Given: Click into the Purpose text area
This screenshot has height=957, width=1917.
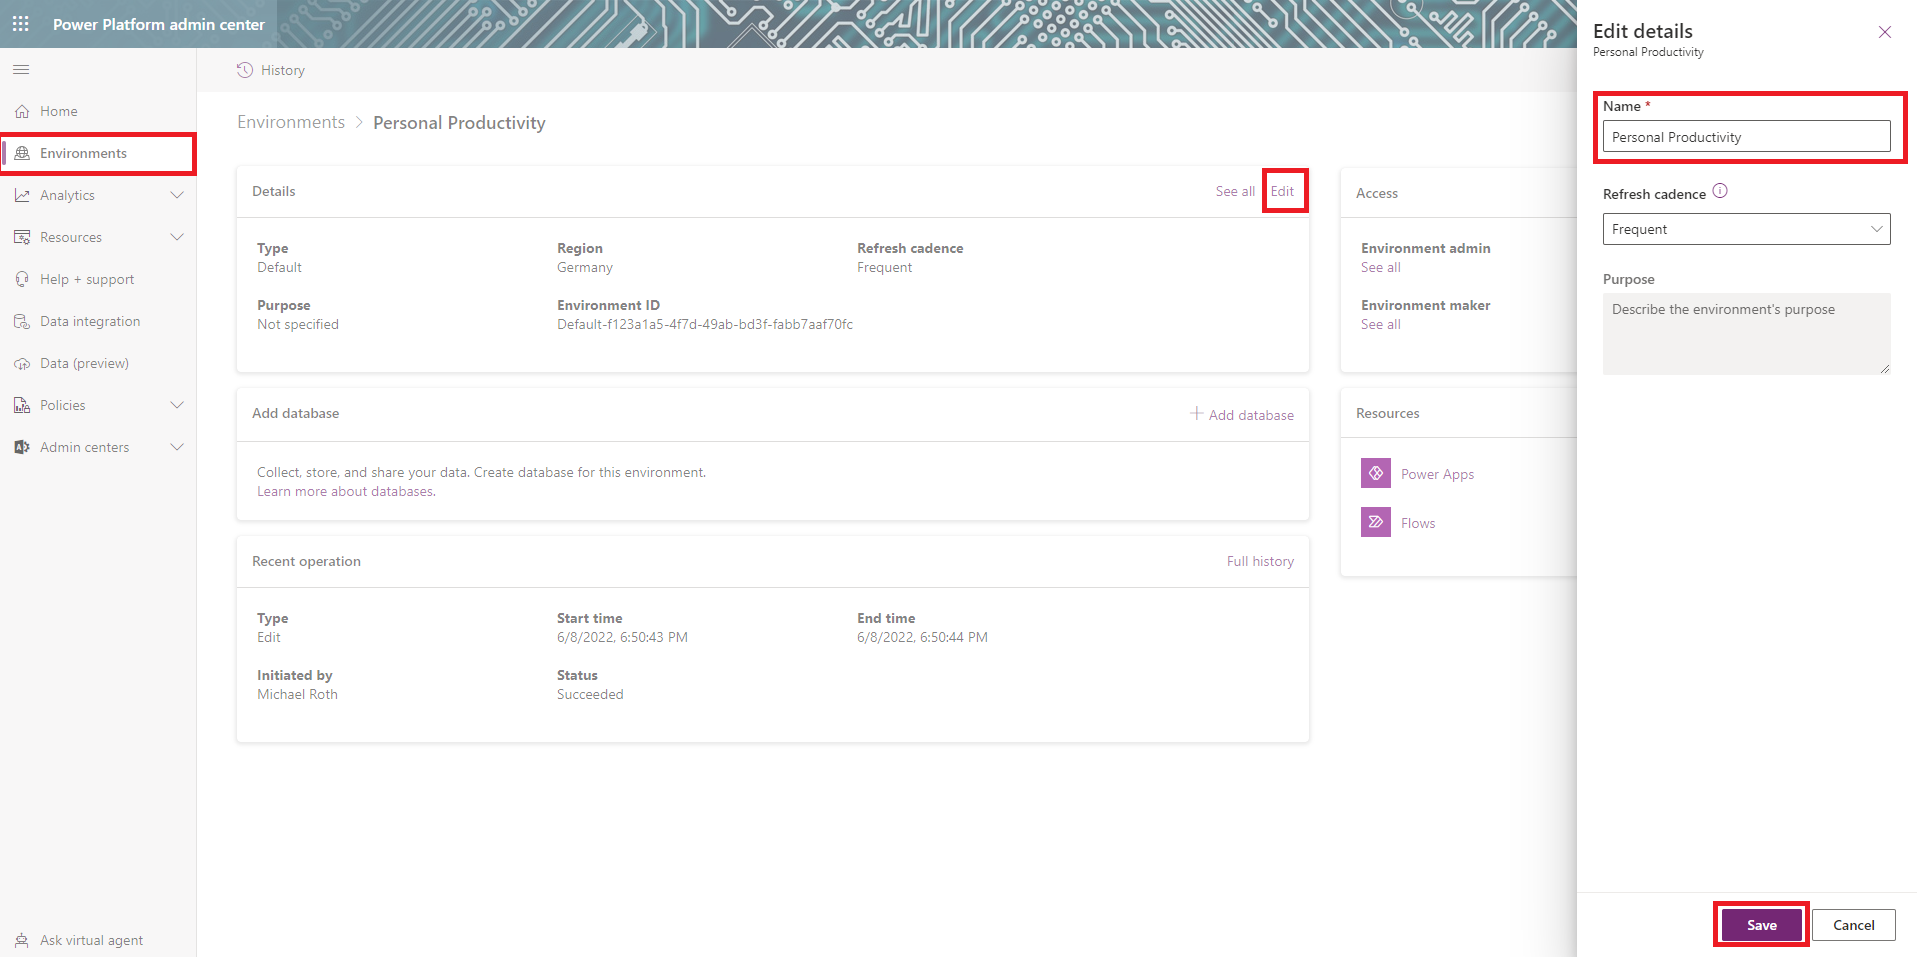Looking at the screenshot, I should 1746,334.
